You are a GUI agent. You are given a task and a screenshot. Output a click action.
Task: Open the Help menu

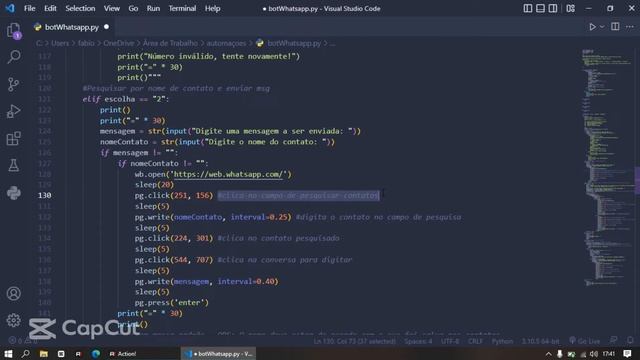click(212, 8)
